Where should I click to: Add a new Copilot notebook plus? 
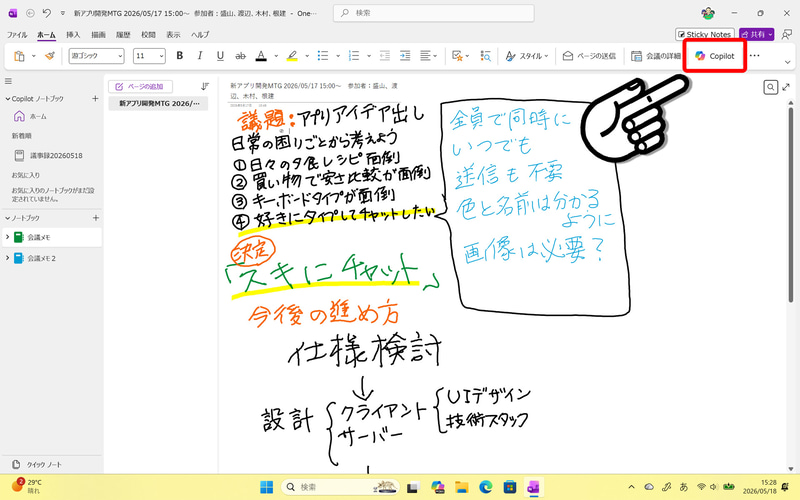[95, 98]
